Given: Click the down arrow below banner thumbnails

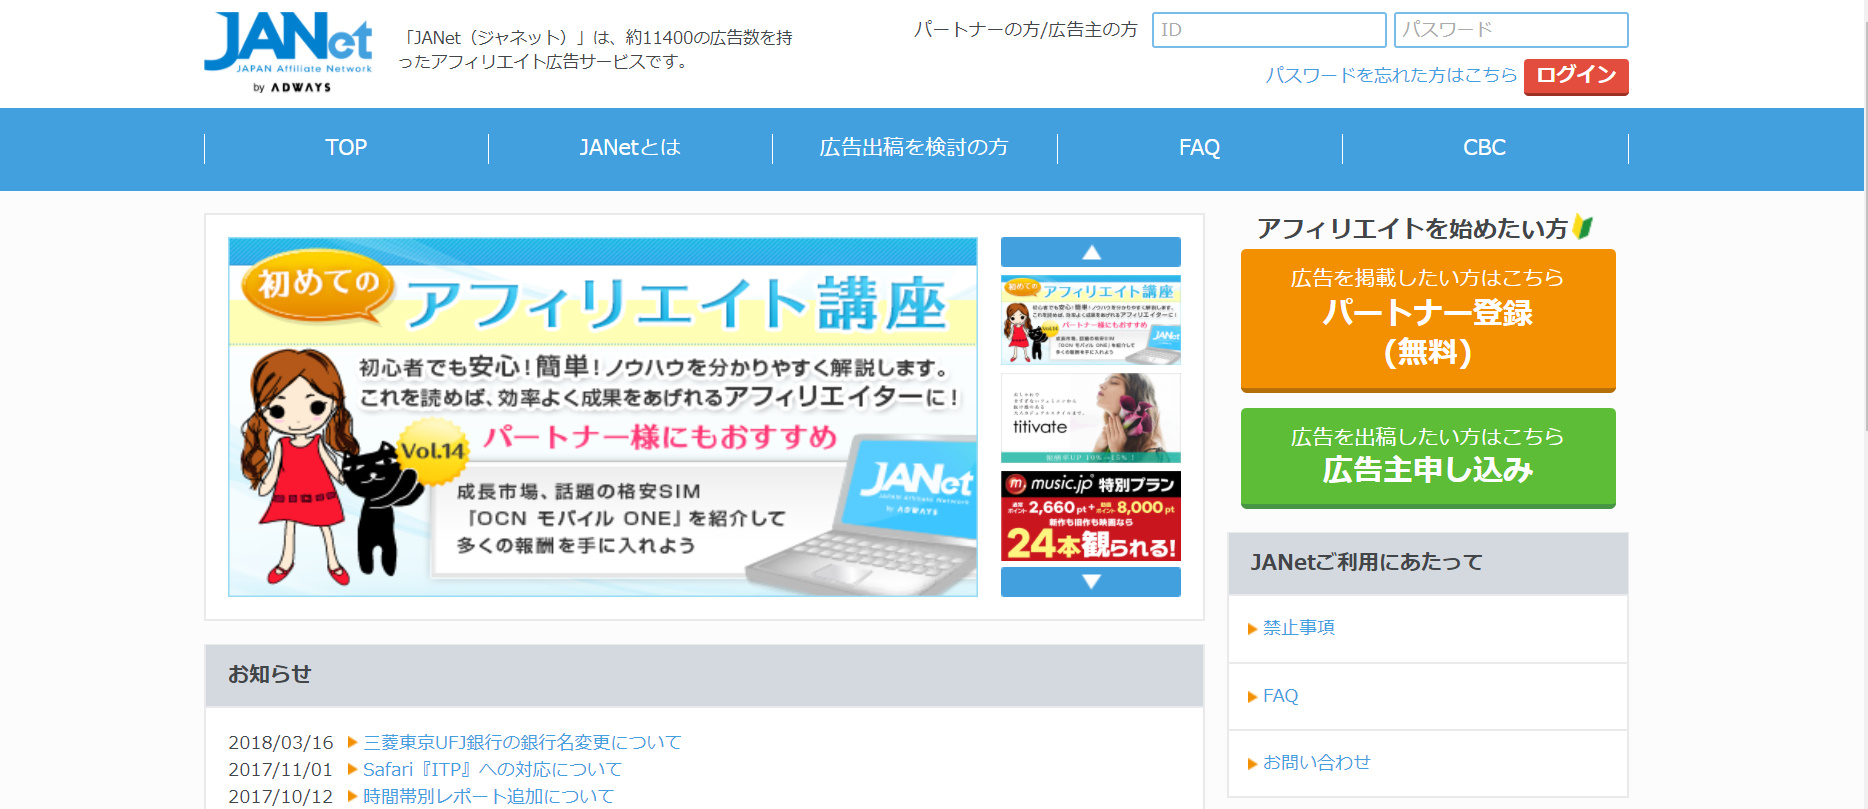Looking at the screenshot, I should point(1091,582).
